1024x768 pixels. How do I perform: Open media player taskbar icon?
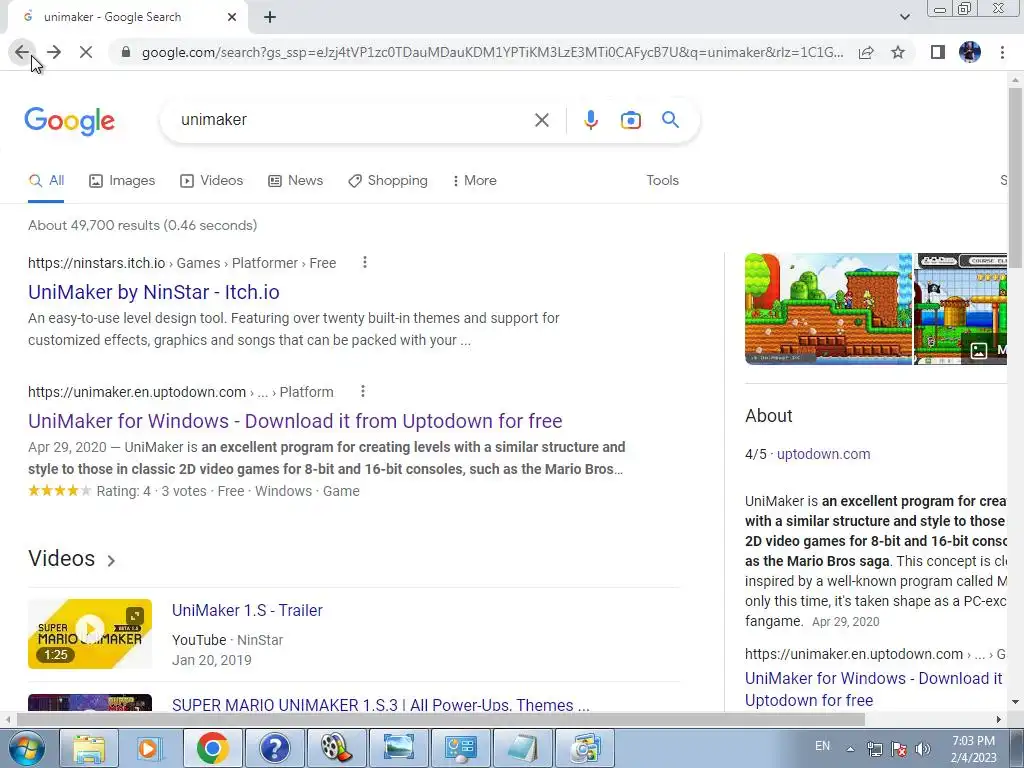[x=150, y=748]
